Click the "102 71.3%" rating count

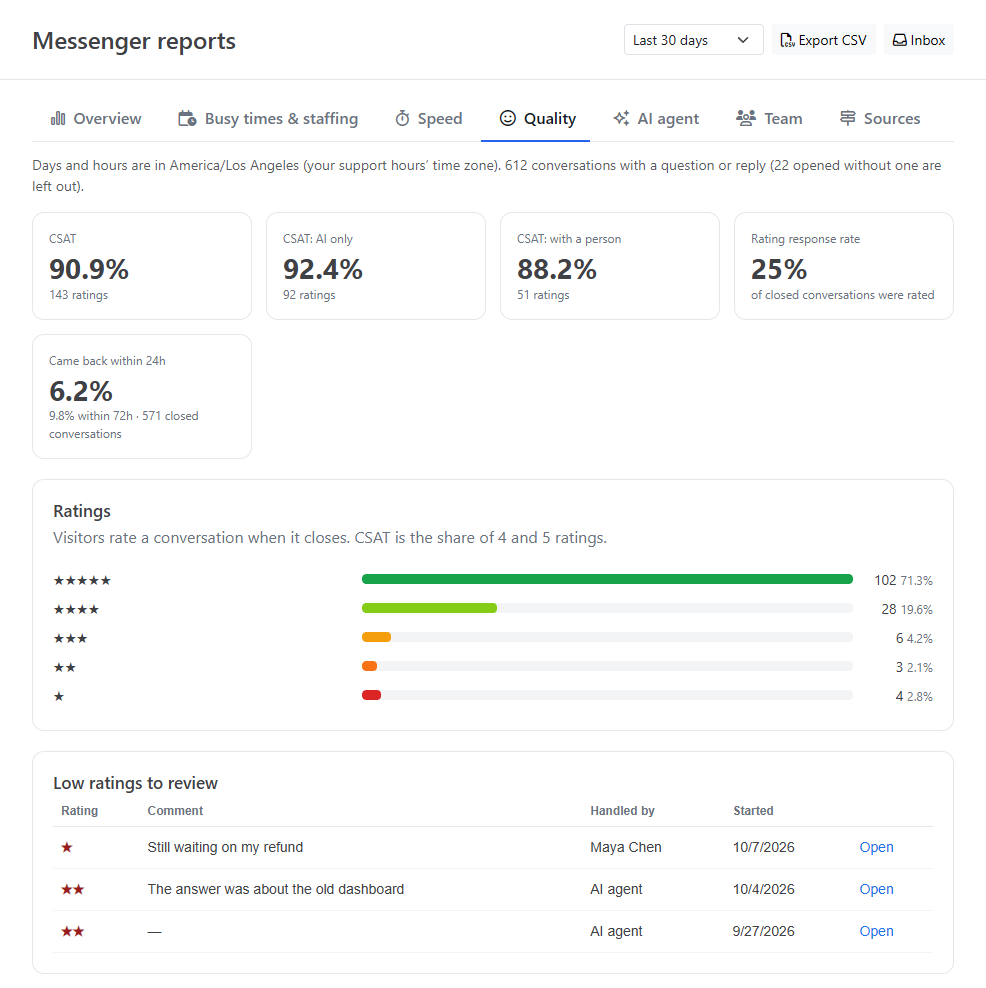pos(903,580)
